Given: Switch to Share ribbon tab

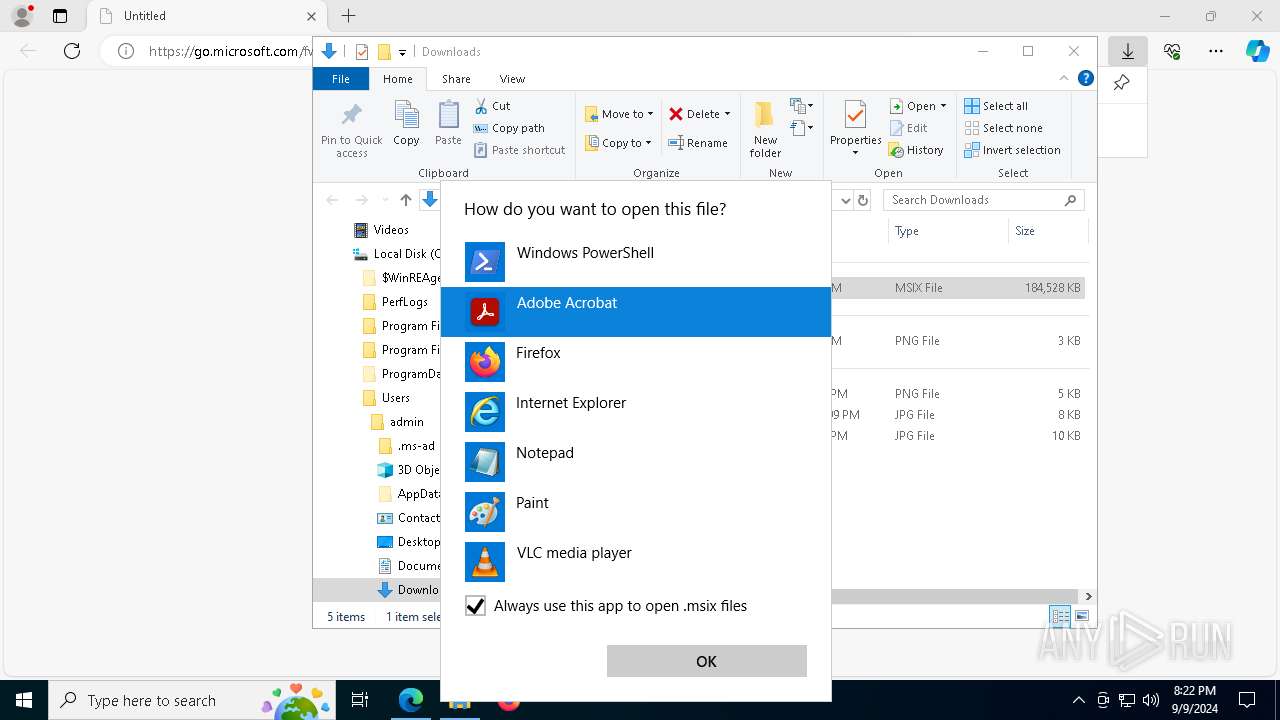Looking at the screenshot, I should 456,79.
